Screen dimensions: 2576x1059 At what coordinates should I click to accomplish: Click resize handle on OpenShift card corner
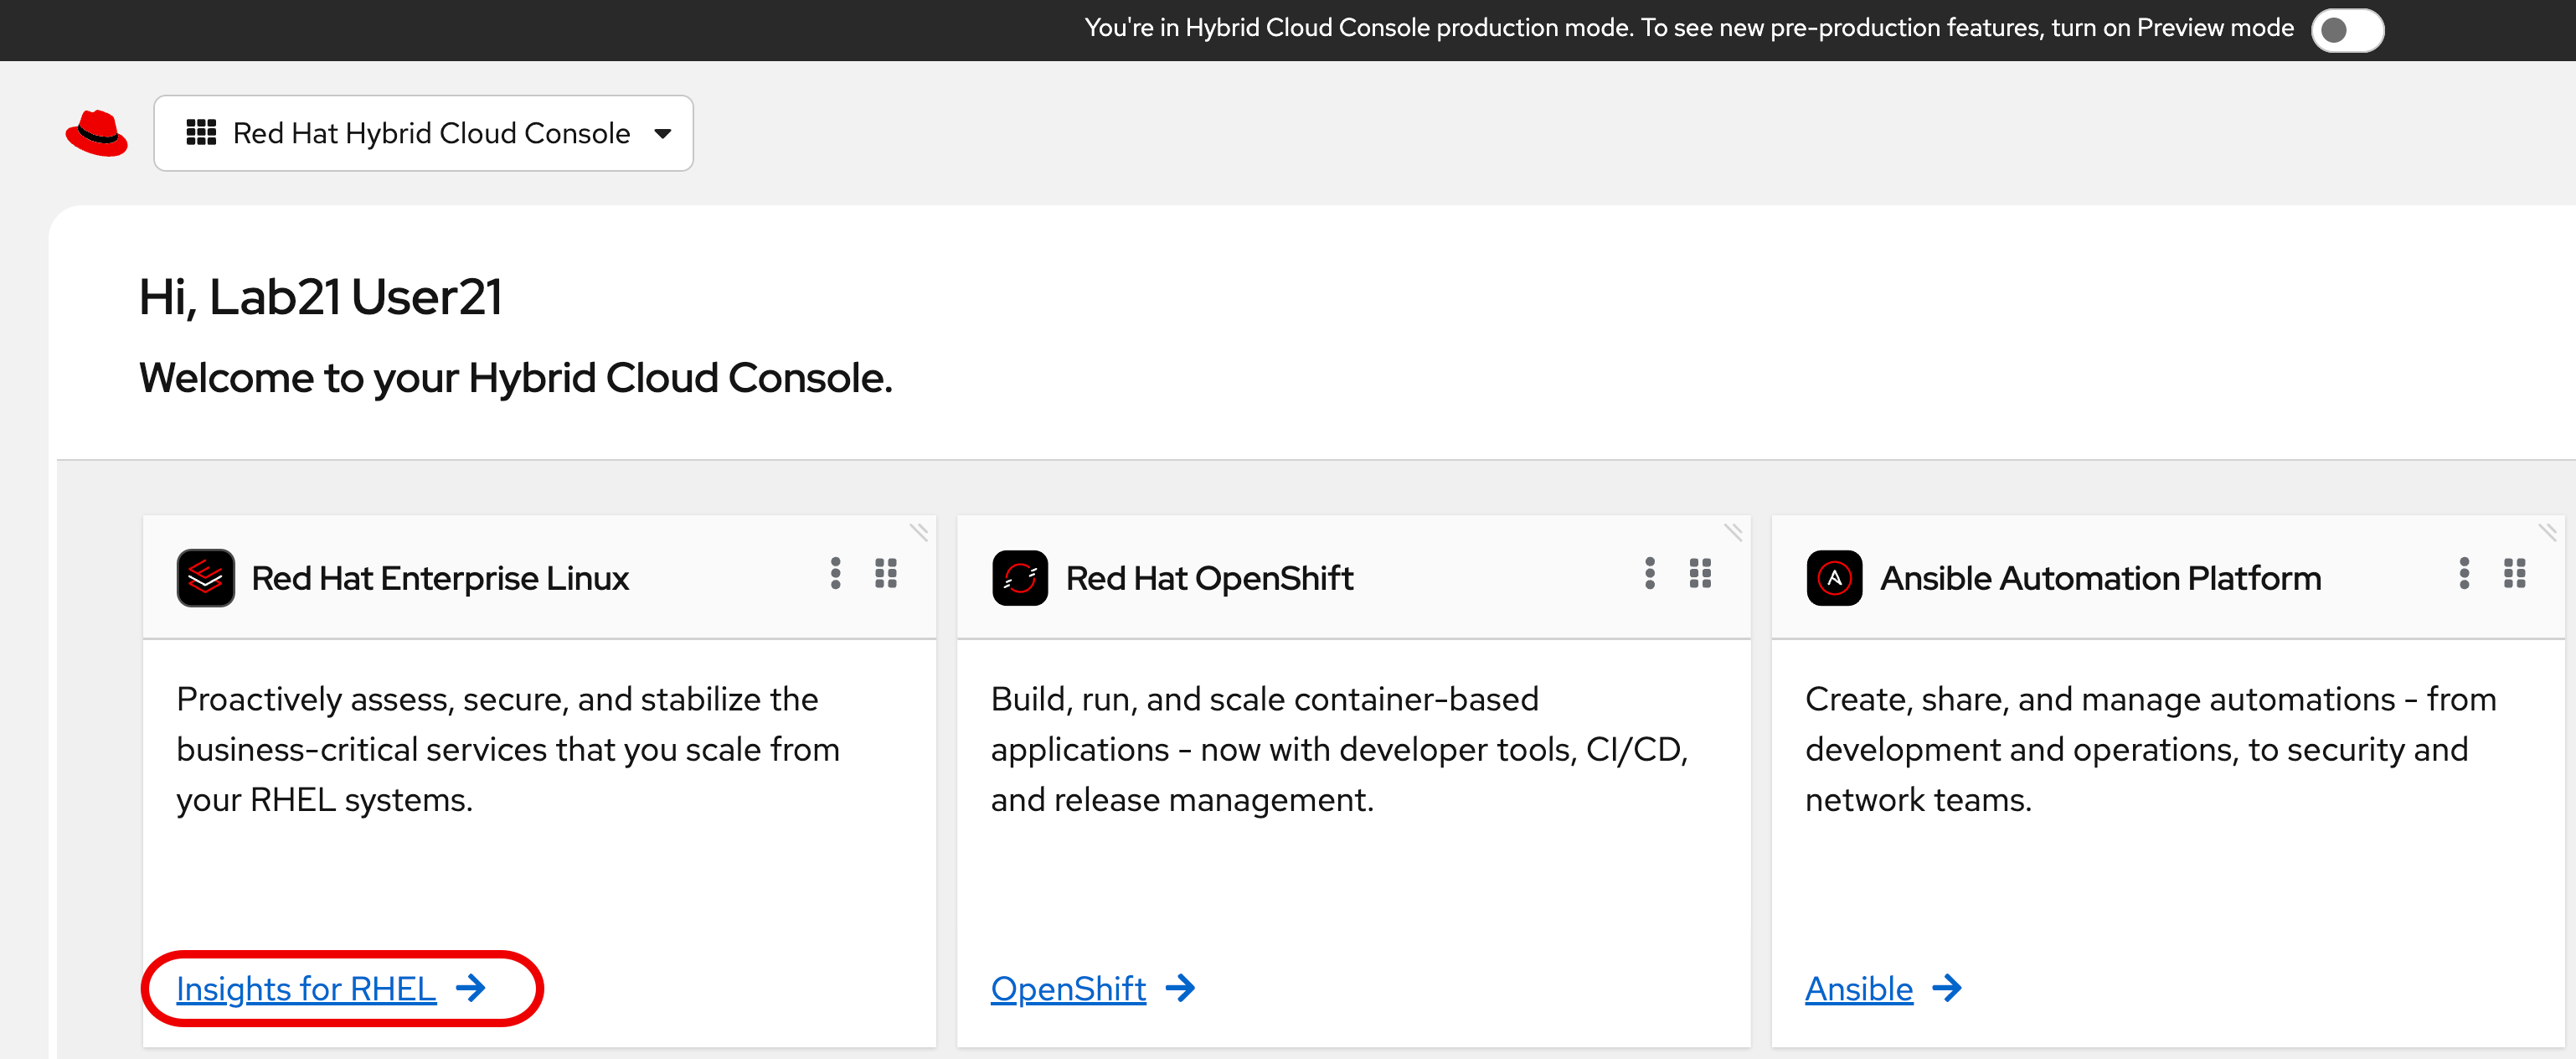(x=1734, y=532)
